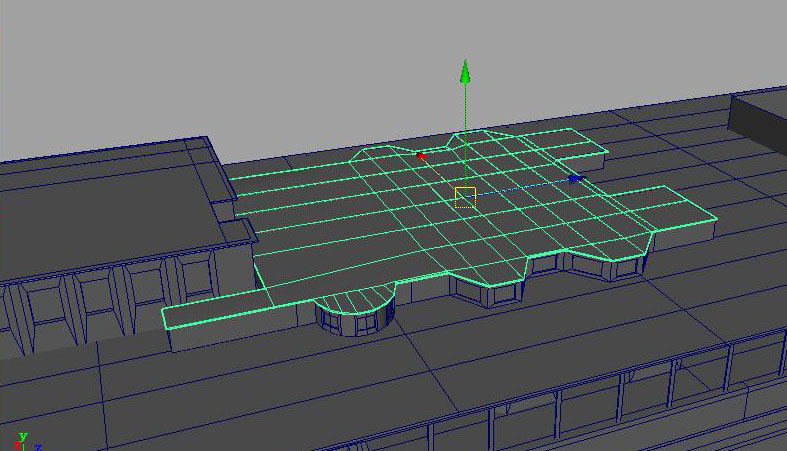Click the yellow center square of the manipulator
The height and width of the screenshot is (451, 787).
[x=465, y=197]
